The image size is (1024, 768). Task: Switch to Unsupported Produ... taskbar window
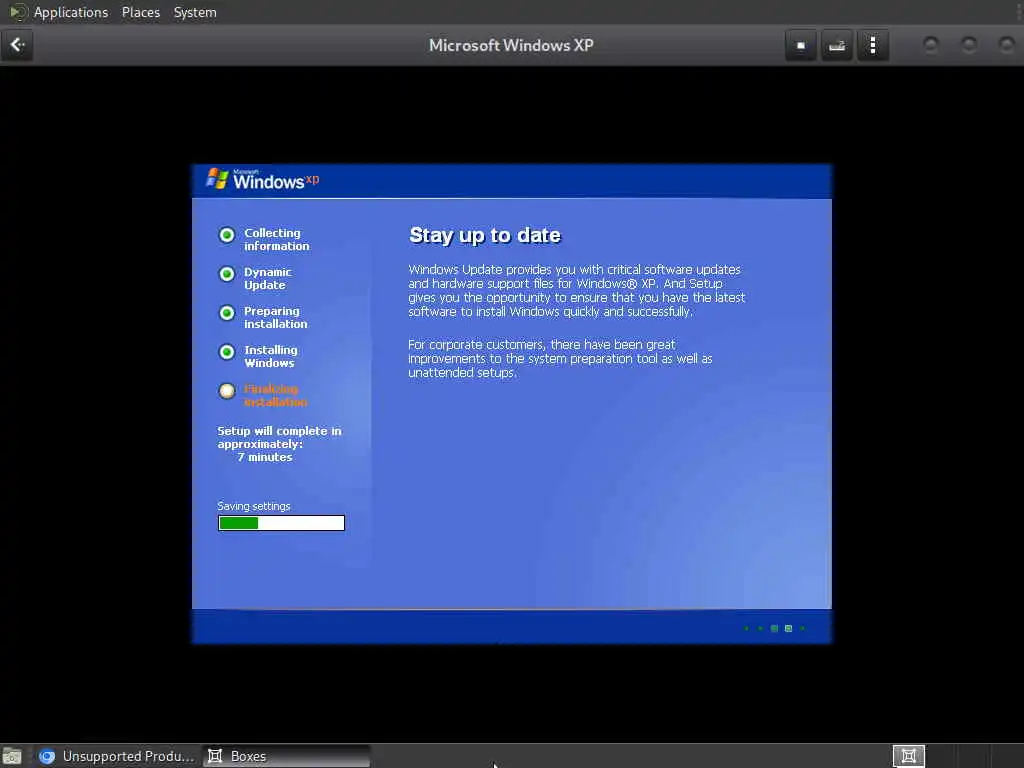[x=116, y=756]
